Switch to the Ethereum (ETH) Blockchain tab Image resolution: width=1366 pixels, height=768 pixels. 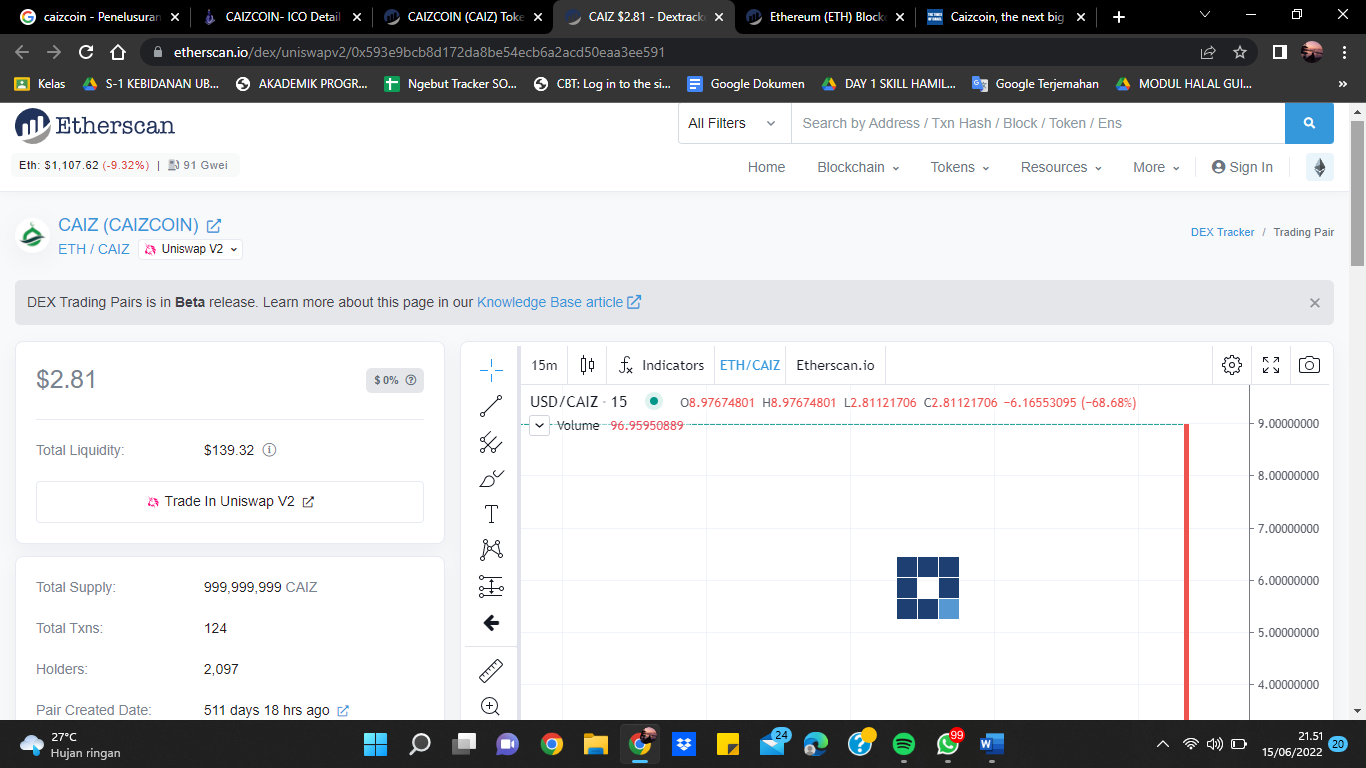pyautogui.click(x=825, y=17)
